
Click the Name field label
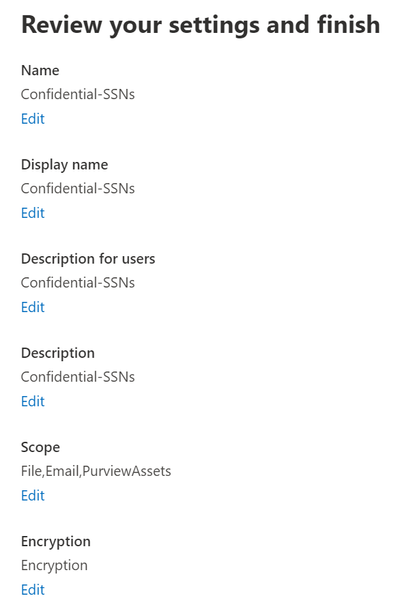[x=40, y=71]
